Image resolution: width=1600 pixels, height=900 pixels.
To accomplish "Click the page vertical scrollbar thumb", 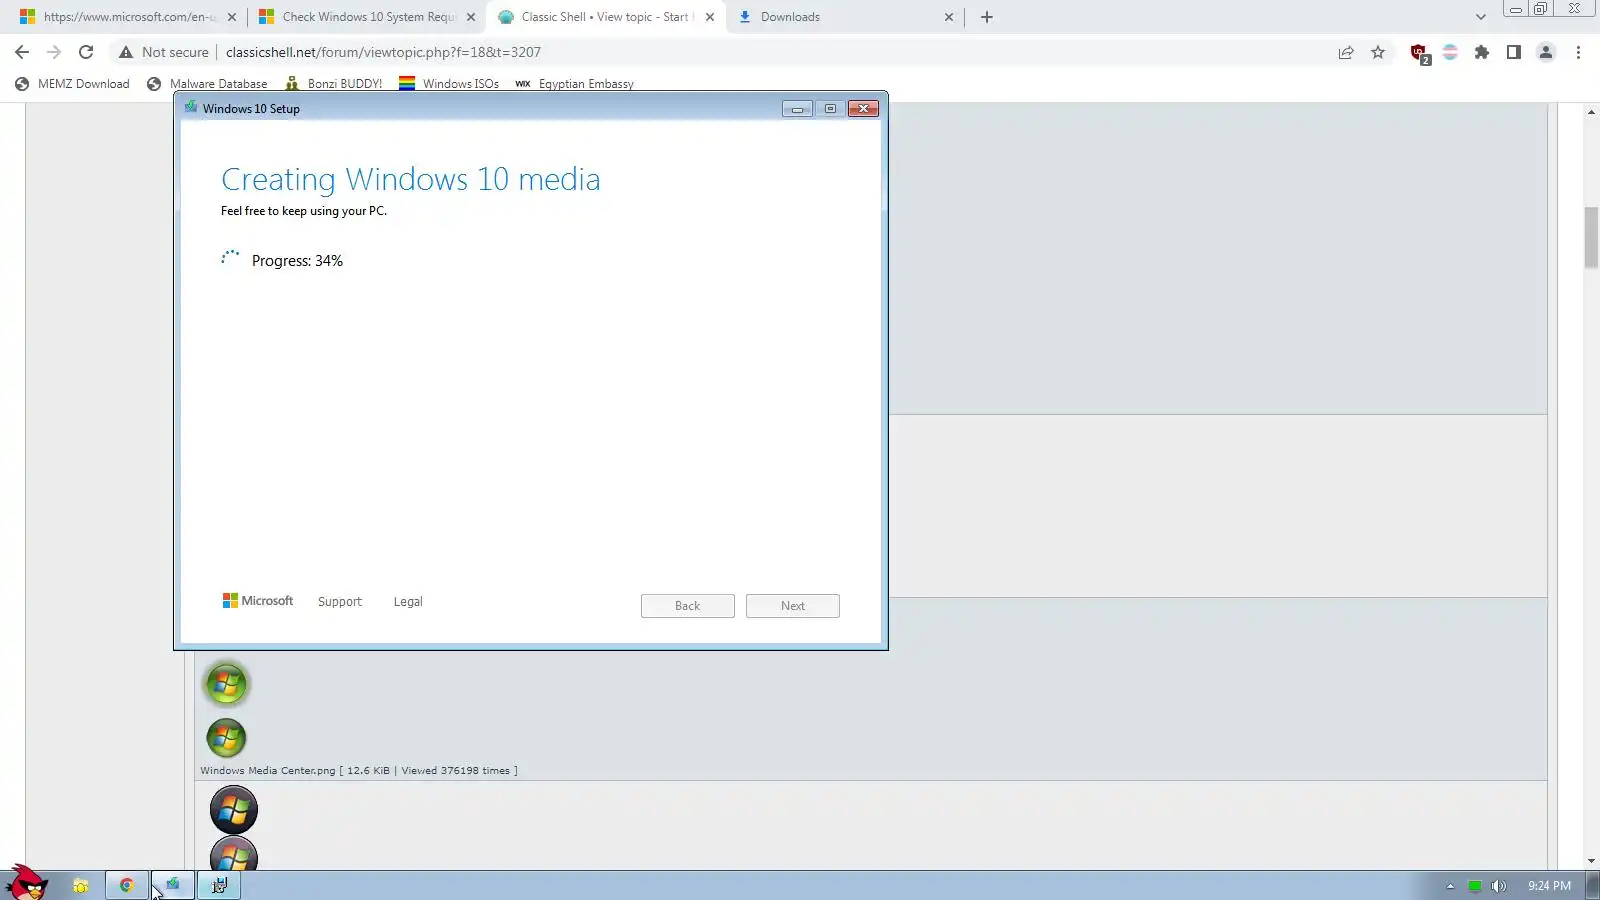I will tap(1591, 237).
